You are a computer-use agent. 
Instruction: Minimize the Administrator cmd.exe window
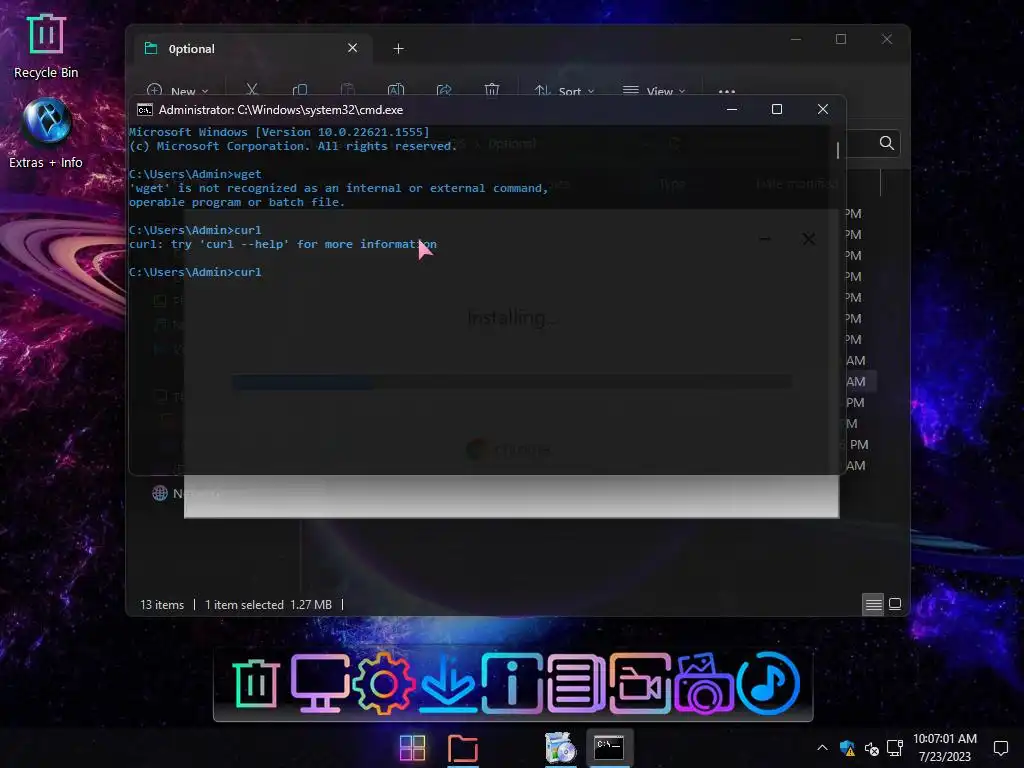(732, 110)
